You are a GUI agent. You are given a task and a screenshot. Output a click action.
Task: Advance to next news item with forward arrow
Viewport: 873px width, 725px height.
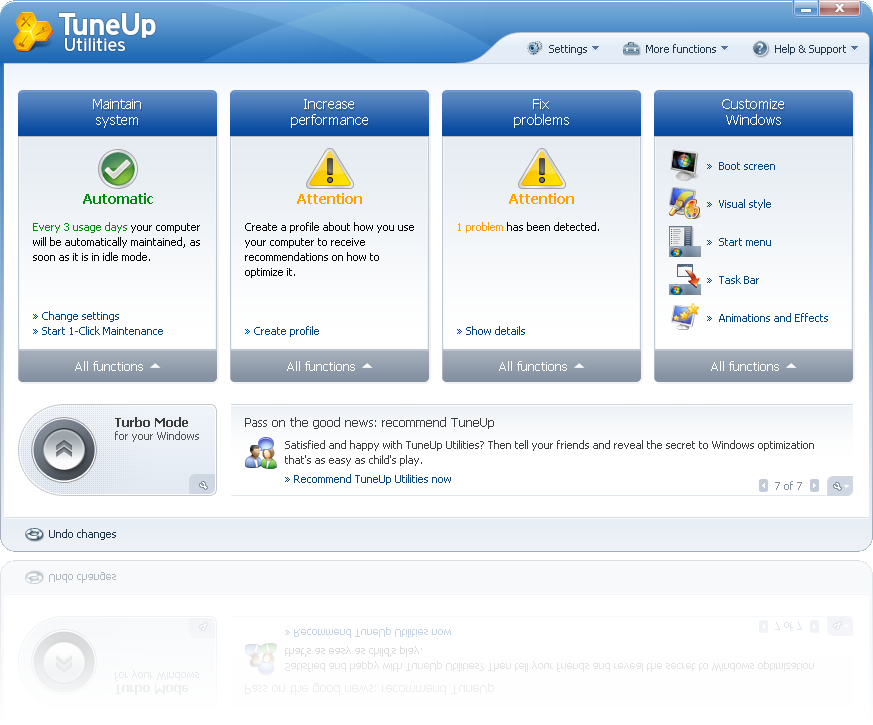[x=812, y=485]
